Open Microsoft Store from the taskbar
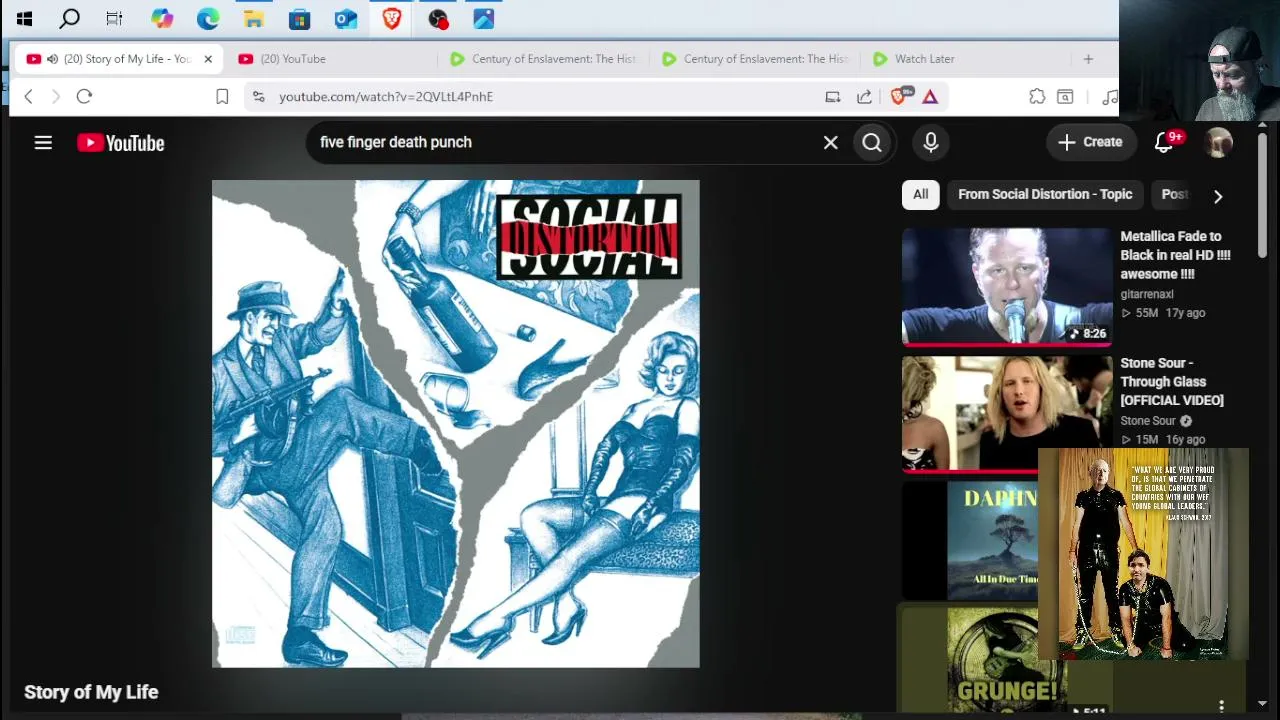 coord(299,18)
